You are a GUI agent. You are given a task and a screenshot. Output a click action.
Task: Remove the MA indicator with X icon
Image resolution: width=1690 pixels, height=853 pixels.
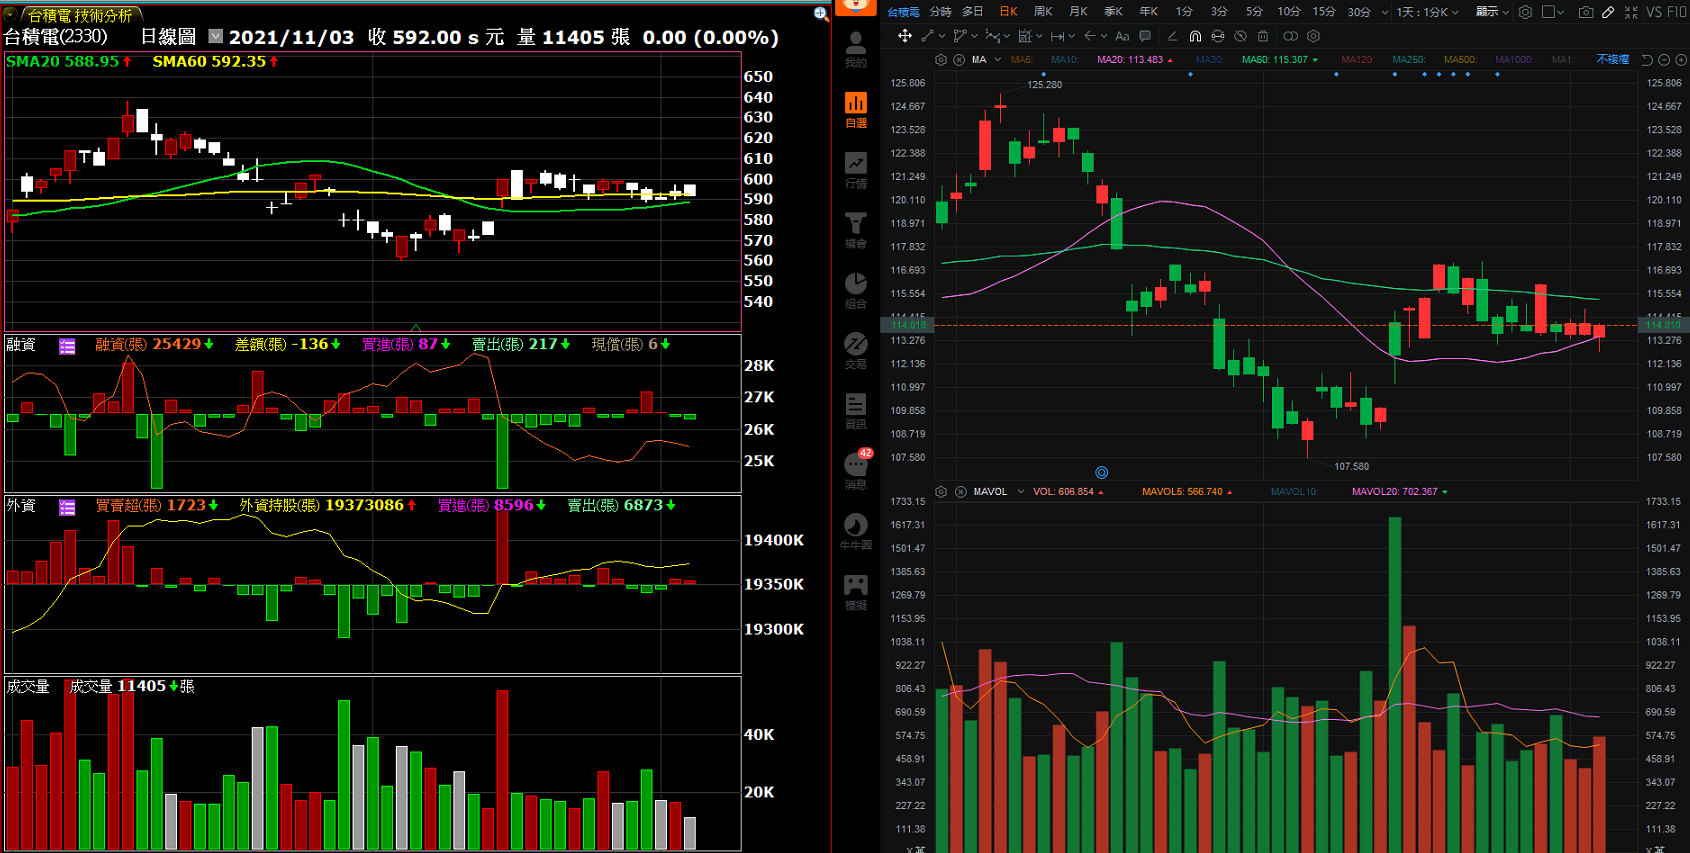pos(959,60)
